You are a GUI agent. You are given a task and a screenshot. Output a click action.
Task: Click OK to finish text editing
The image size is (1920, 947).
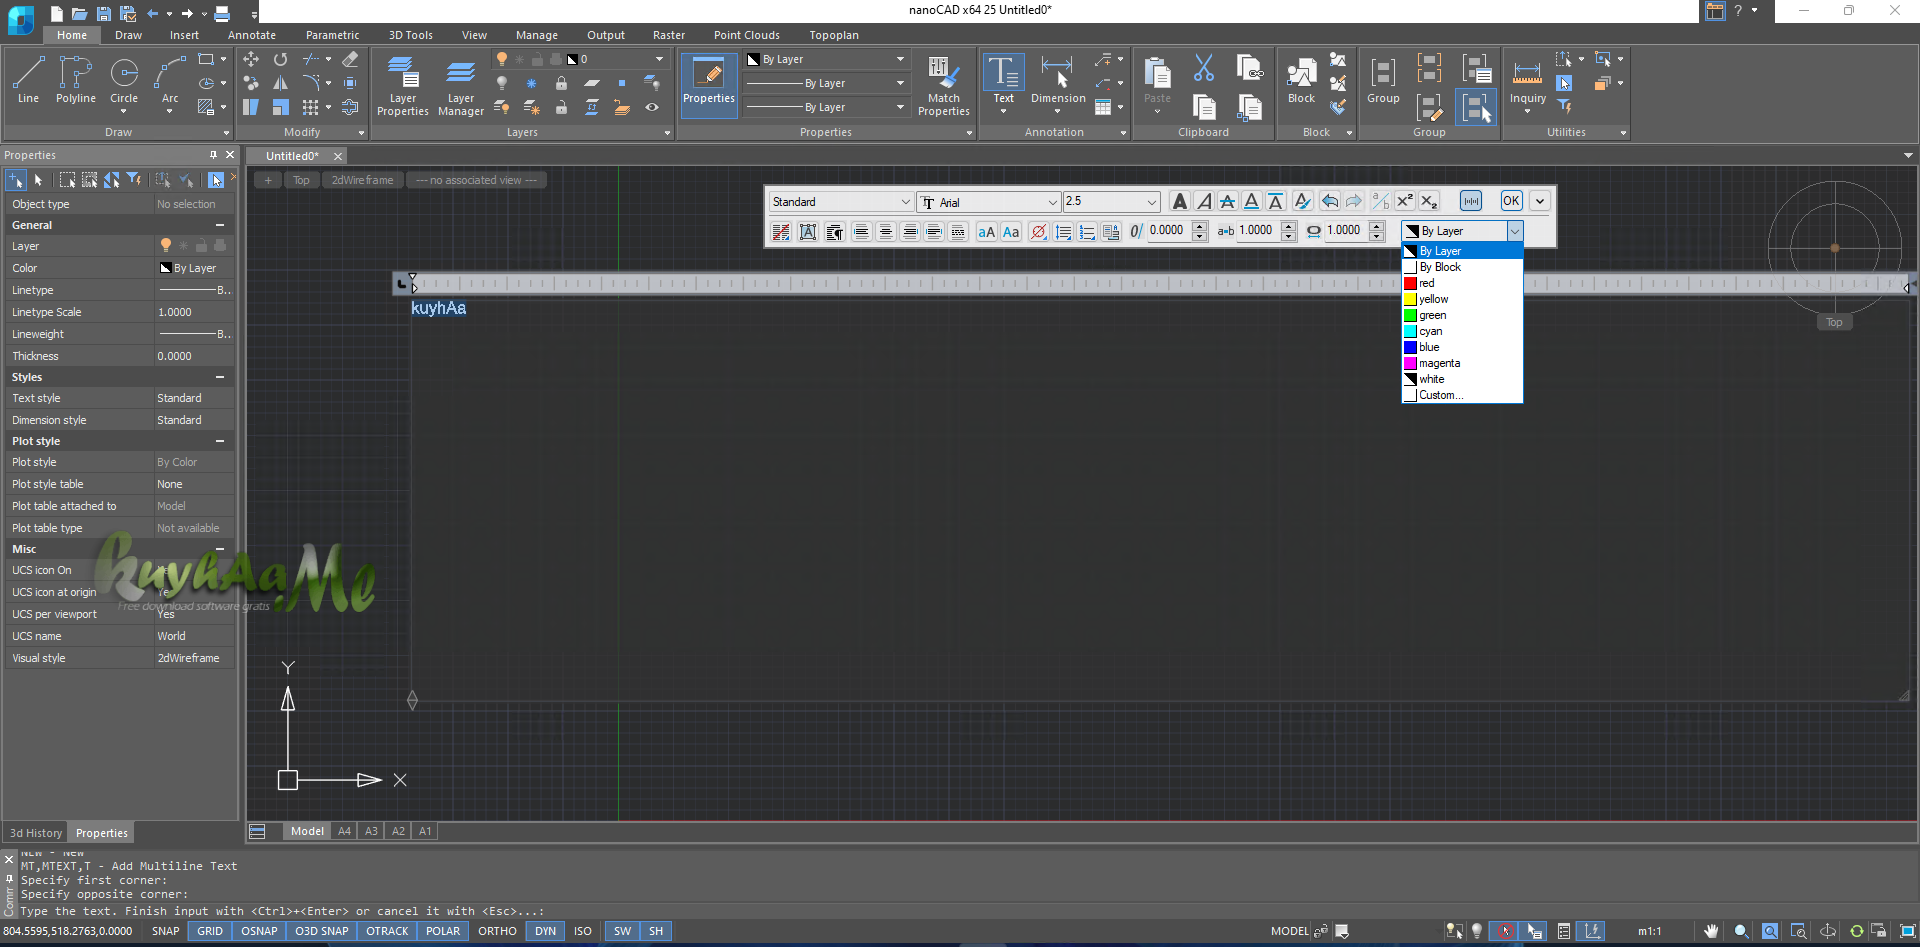[x=1511, y=201]
